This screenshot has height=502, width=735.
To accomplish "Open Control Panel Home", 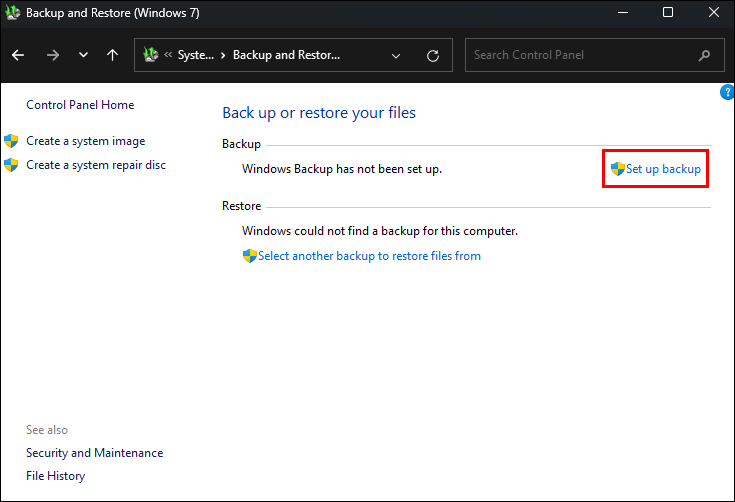I will click(80, 105).
